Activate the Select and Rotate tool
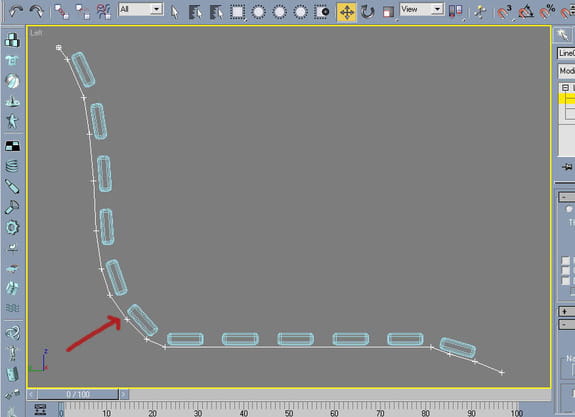This screenshot has width=575, height=417. point(367,12)
